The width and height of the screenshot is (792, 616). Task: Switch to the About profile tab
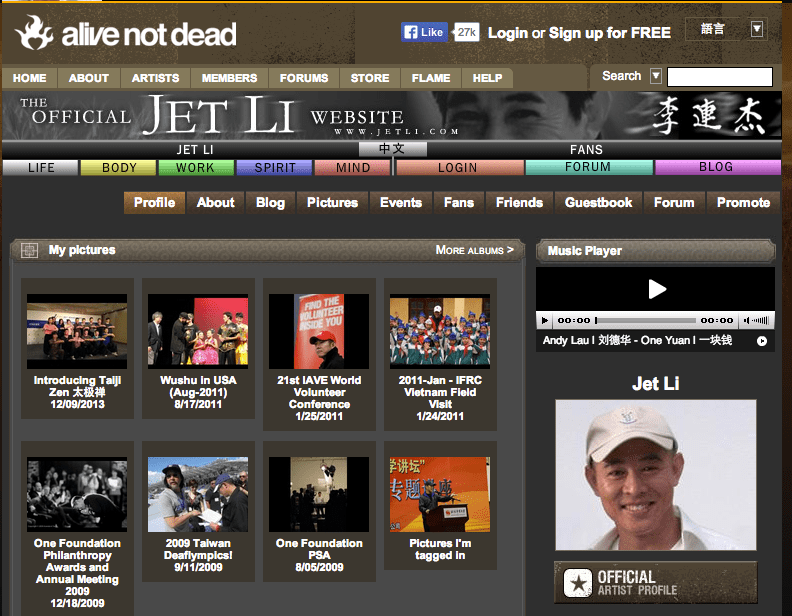tap(216, 202)
